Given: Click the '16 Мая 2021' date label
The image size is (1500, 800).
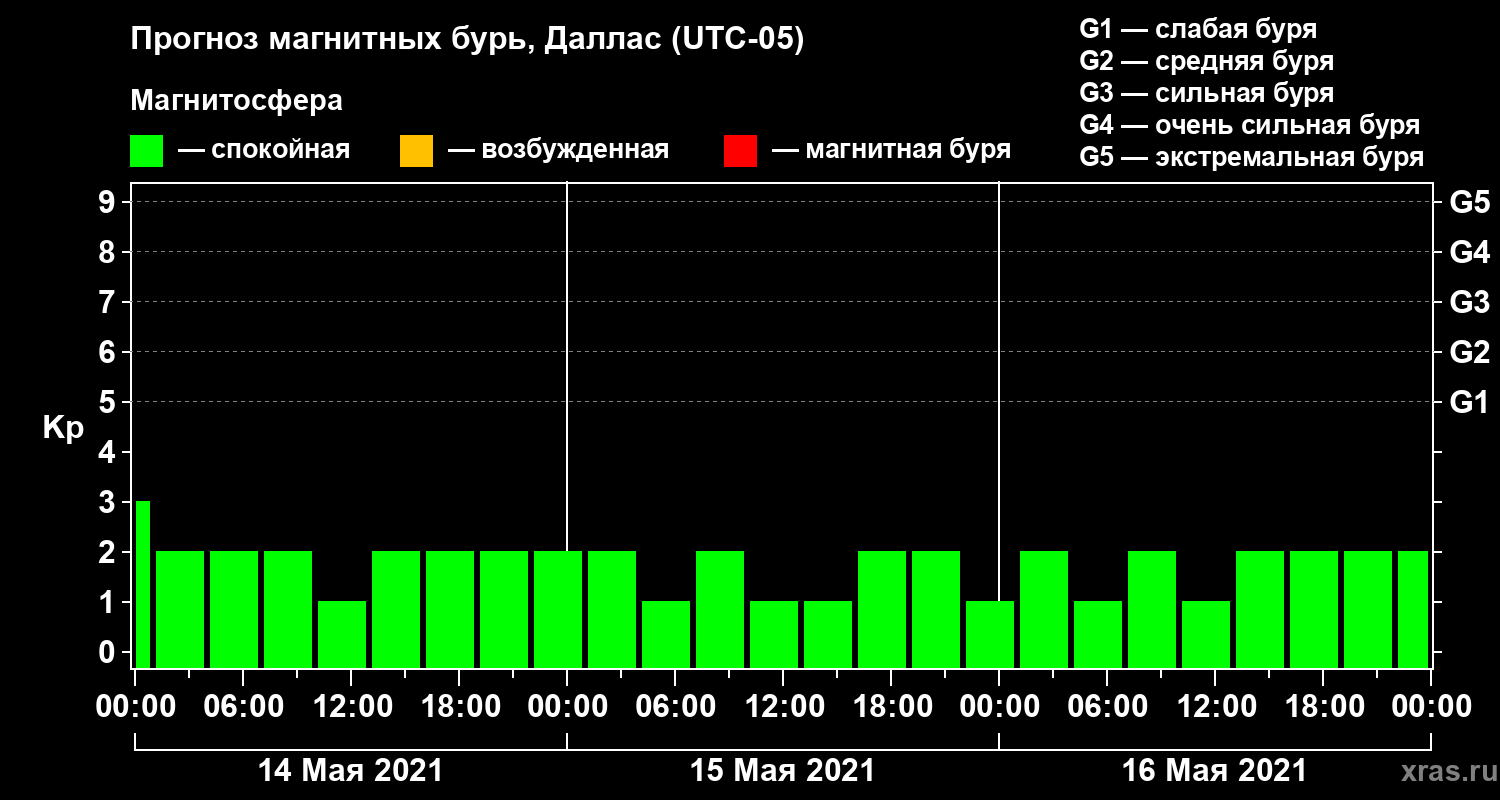Looking at the screenshot, I should pyautogui.click(x=1214, y=770).
